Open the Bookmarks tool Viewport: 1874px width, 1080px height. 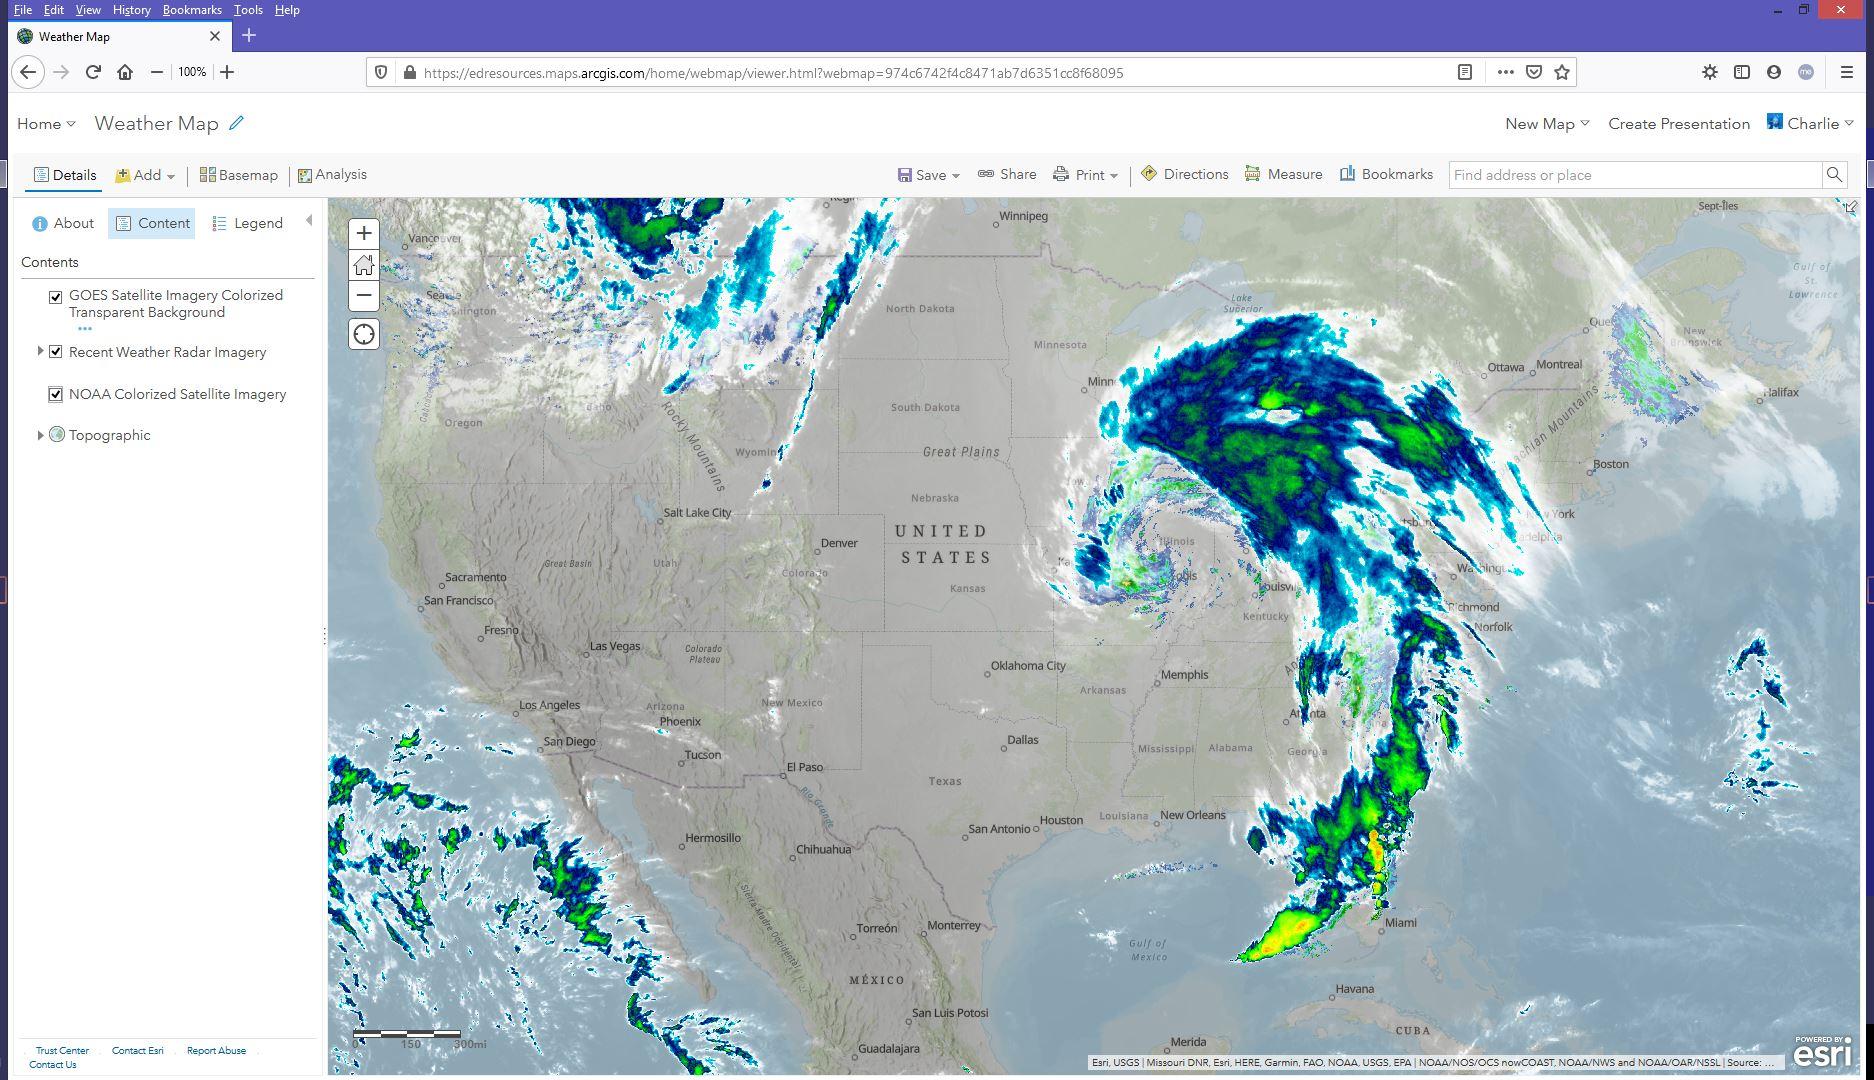click(x=1386, y=174)
